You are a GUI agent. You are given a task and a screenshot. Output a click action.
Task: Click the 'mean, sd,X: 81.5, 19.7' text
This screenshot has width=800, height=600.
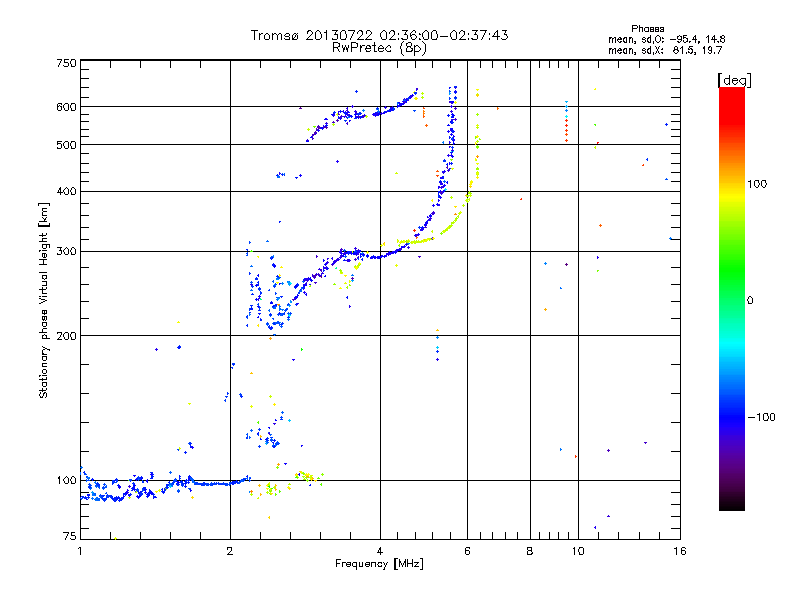pos(665,50)
